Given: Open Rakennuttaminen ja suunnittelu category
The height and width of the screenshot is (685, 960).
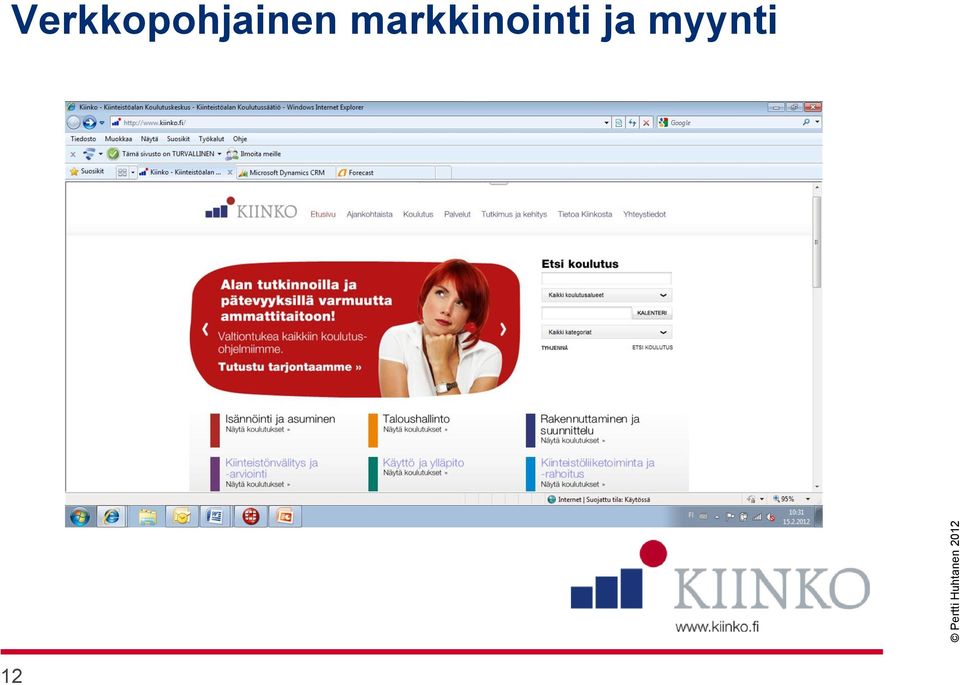Looking at the screenshot, I should click(x=590, y=424).
